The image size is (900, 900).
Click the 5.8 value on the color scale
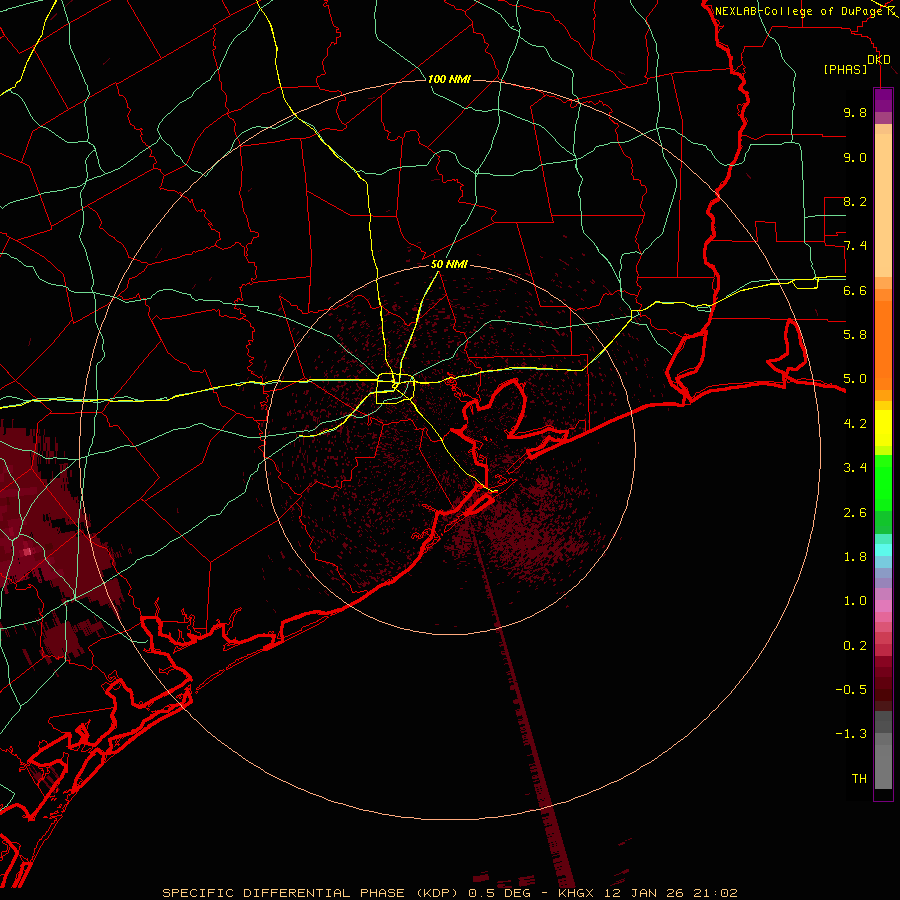[855, 335]
